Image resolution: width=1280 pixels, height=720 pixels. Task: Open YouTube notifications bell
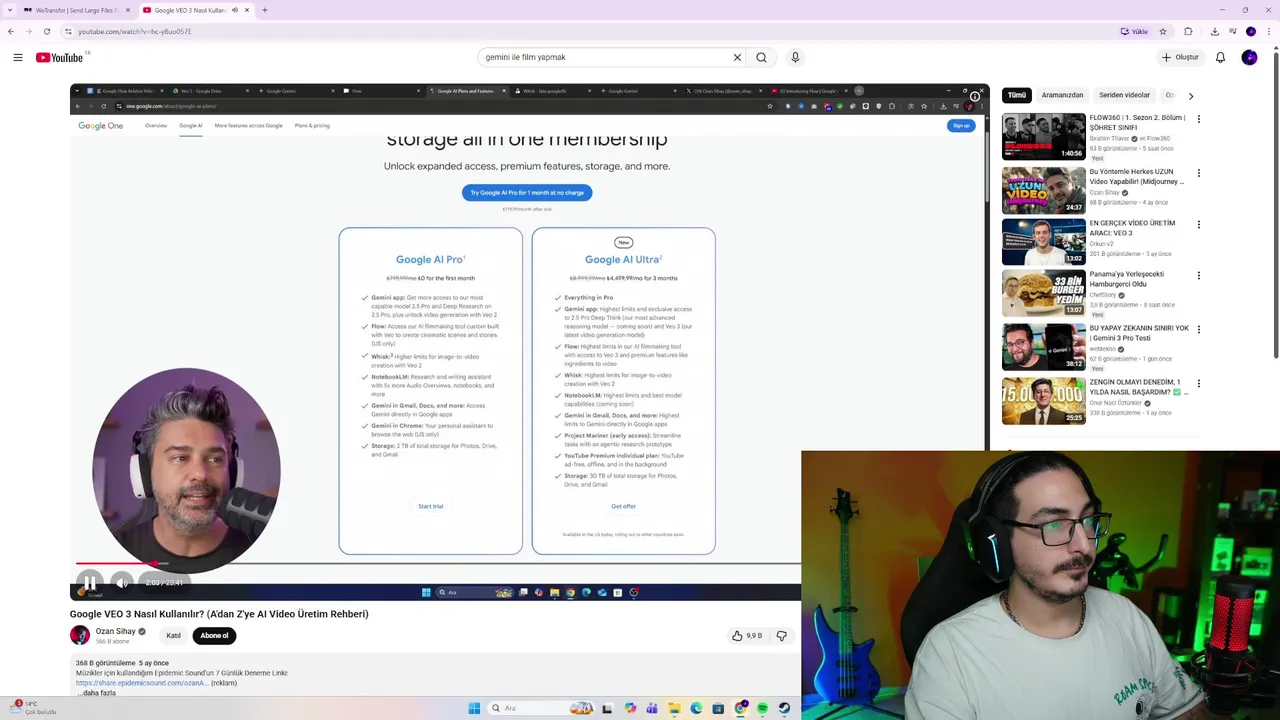[x=1220, y=57]
